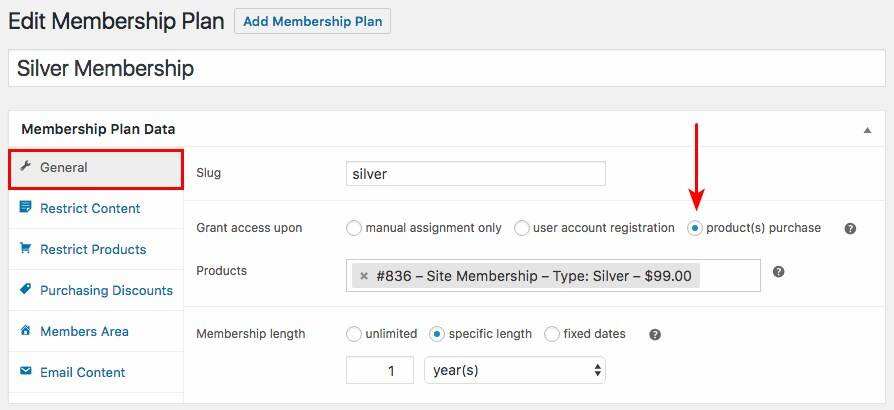The image size is (894, 410).
Task: Choose unlimited membership length
Action: click(x=354, y=334)
